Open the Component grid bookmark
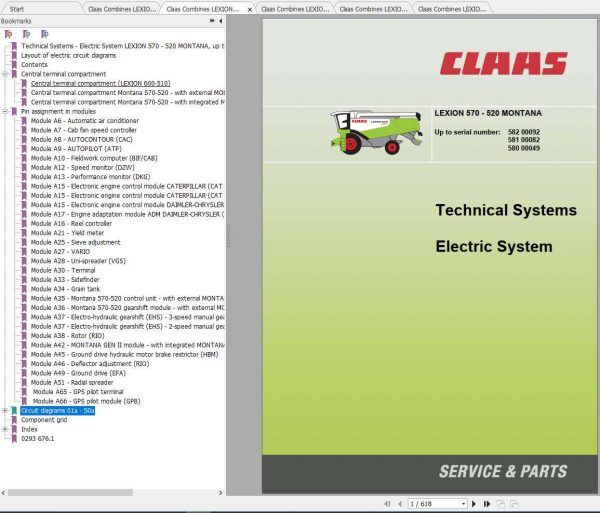This screenshot has height=513, width=600. coord(44,420)
